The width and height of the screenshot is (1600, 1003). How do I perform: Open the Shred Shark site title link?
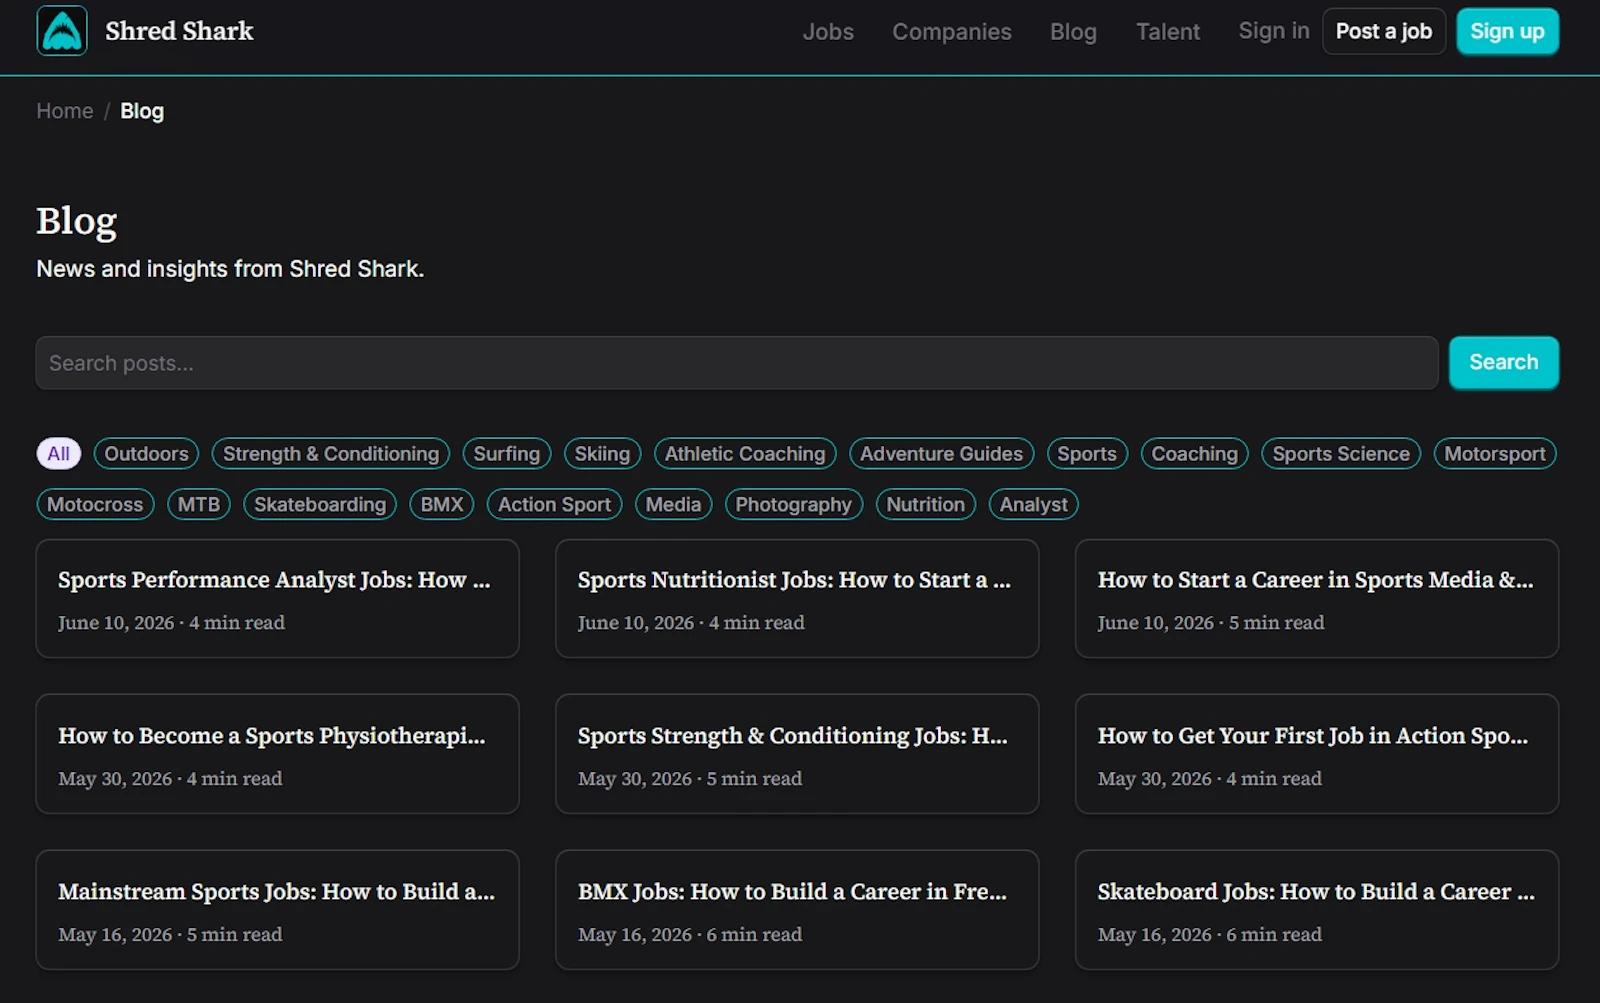pos(179,31)
